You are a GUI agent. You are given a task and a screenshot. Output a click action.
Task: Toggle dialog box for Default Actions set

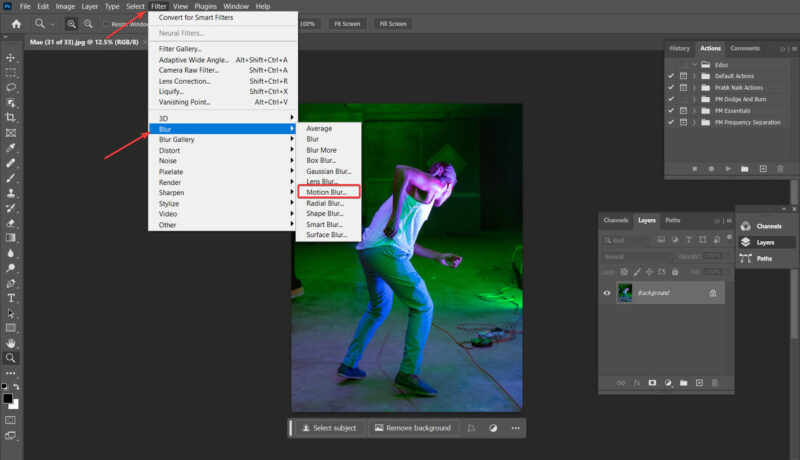pyautogui.click(x=683, y=76)
